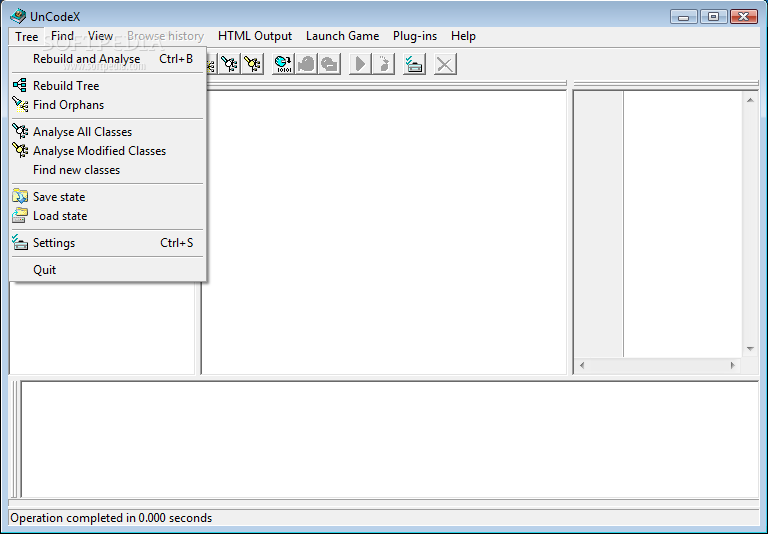This screenshot has height=534, width=768.
Task: Open the Plug-ins menu
Action: (x=415, y=36)
